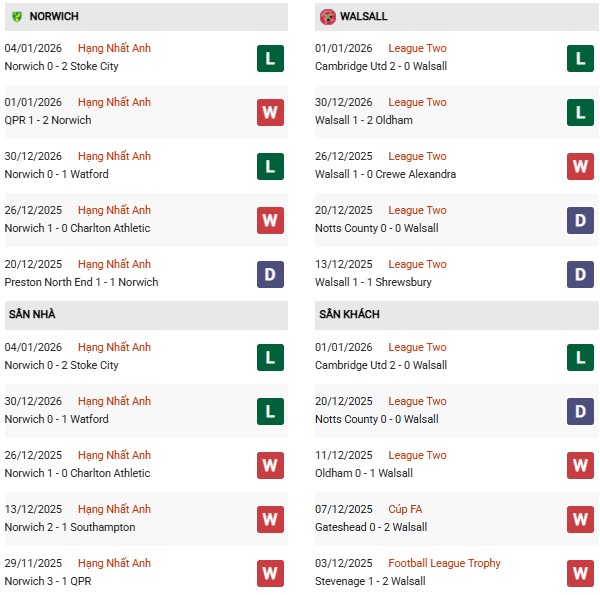
Task: Click the W badge for Gateshead vs Walsall
Action: click(x=581, y=519)
